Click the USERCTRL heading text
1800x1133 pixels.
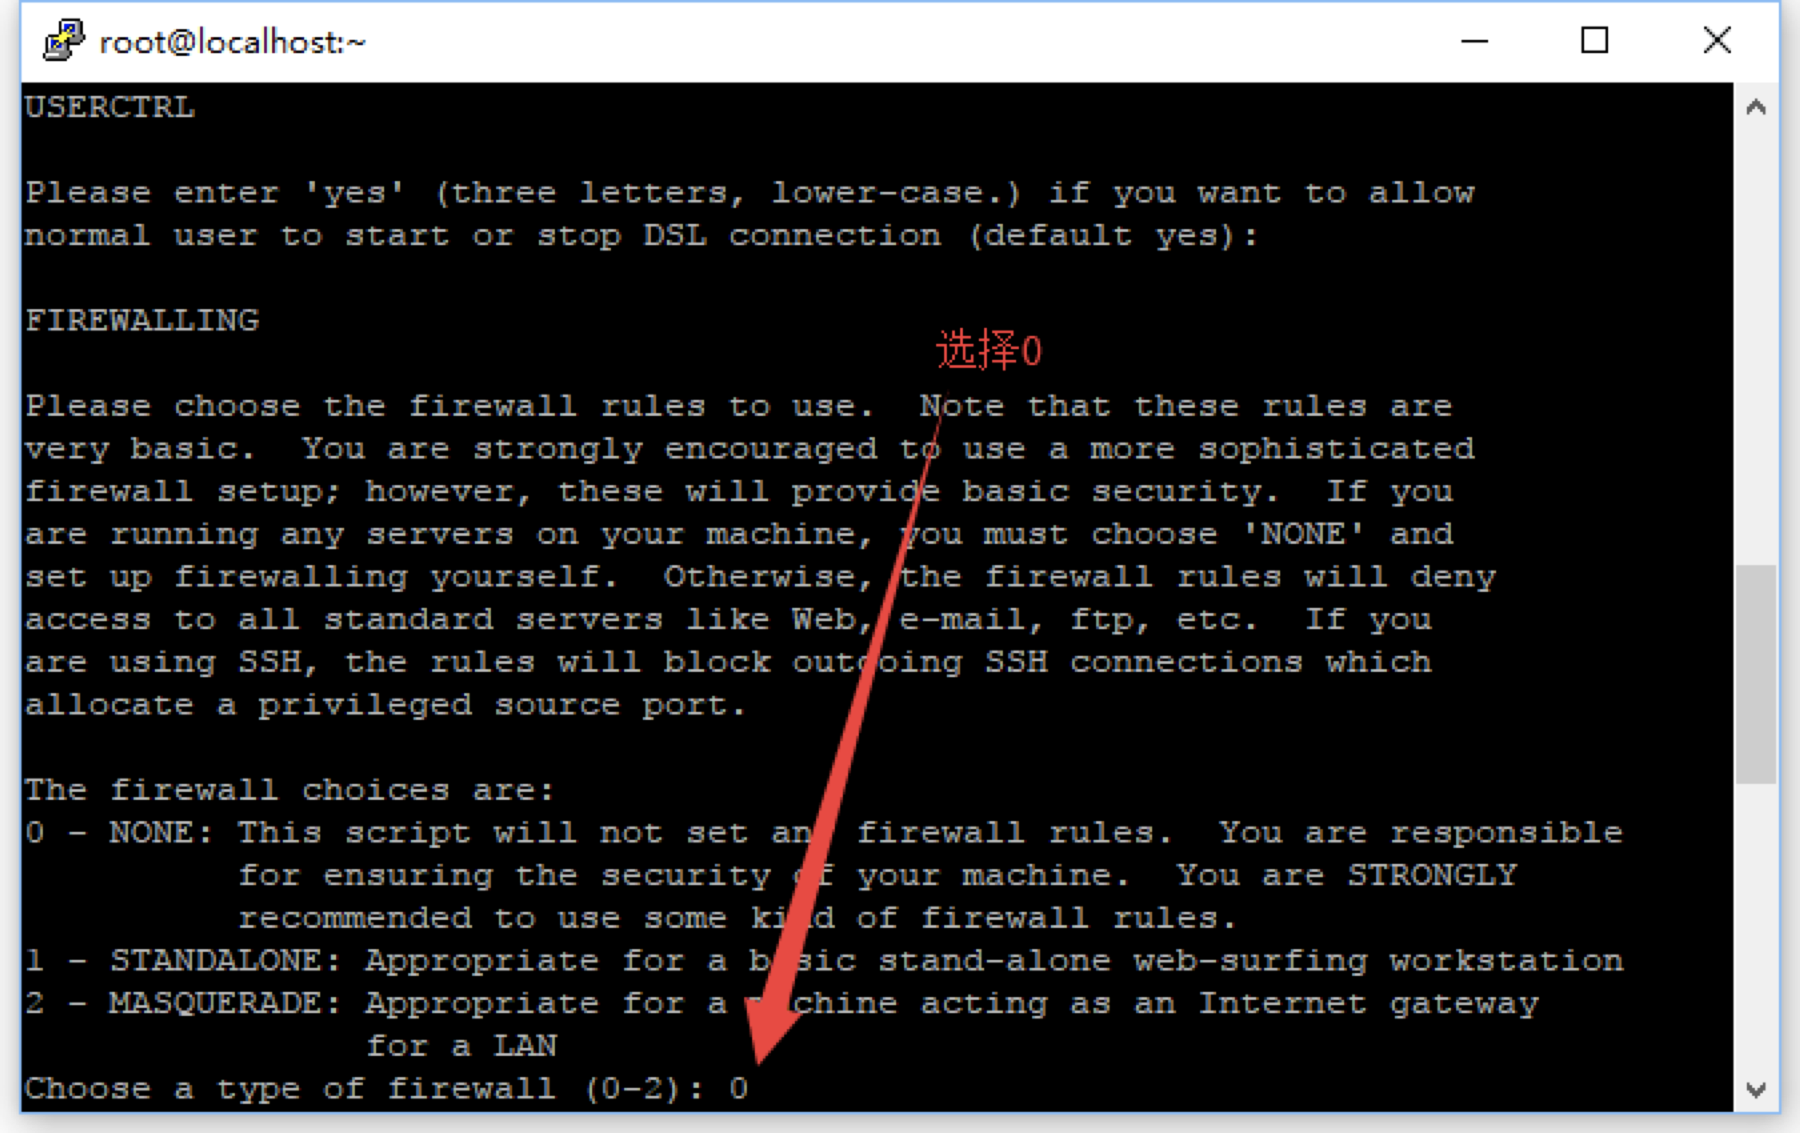coord(110,107)
